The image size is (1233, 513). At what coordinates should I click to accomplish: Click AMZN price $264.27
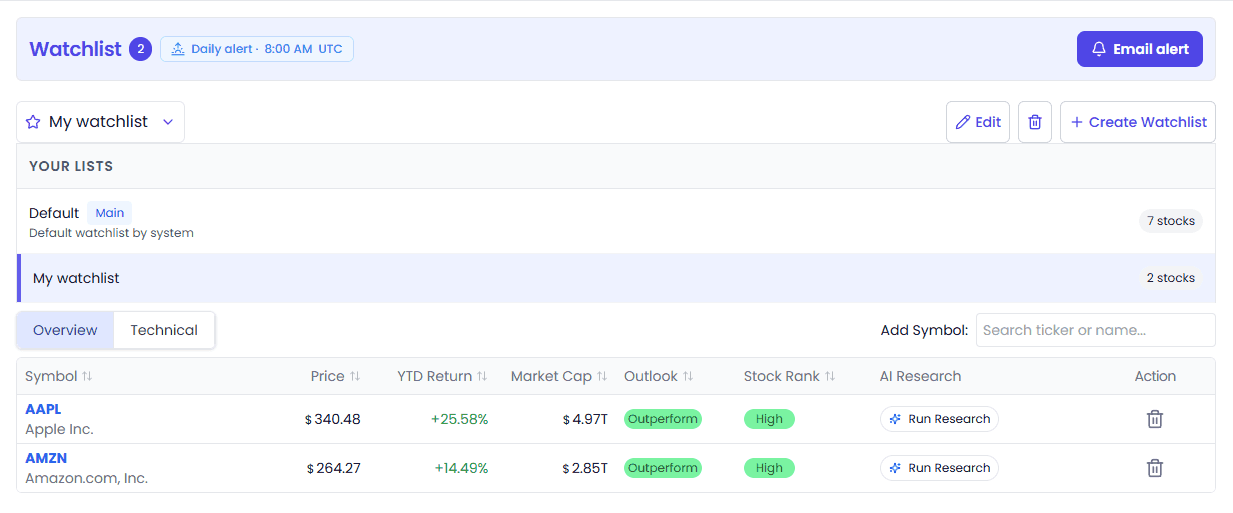point(333,468)
